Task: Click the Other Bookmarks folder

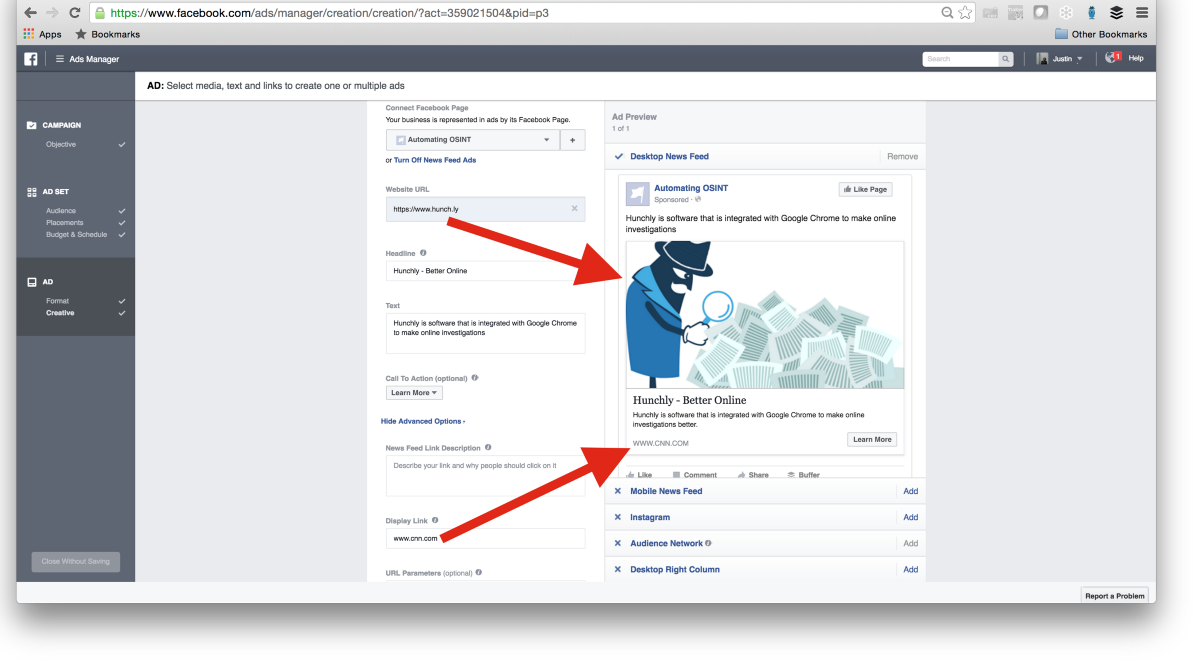Action: click(1100, 34)
